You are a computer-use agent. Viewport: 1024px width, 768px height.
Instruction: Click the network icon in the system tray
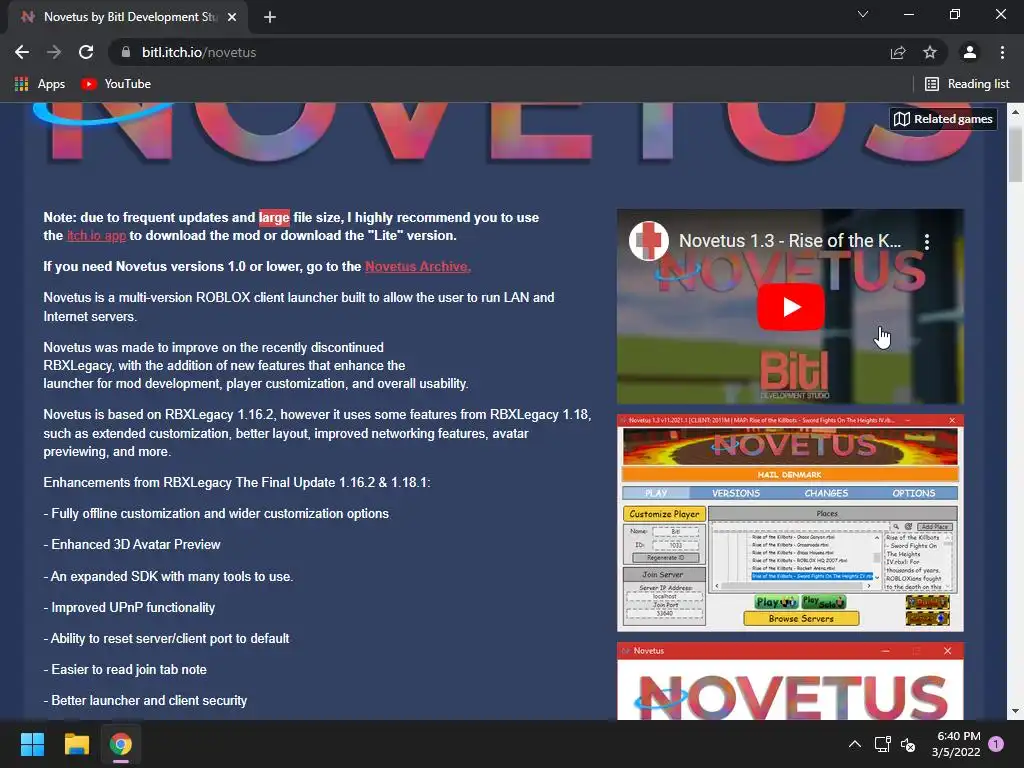pos(883,744)
